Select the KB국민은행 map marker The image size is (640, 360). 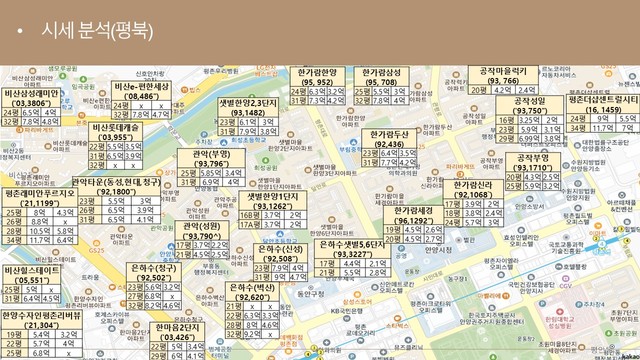click(x=347, y=319)
